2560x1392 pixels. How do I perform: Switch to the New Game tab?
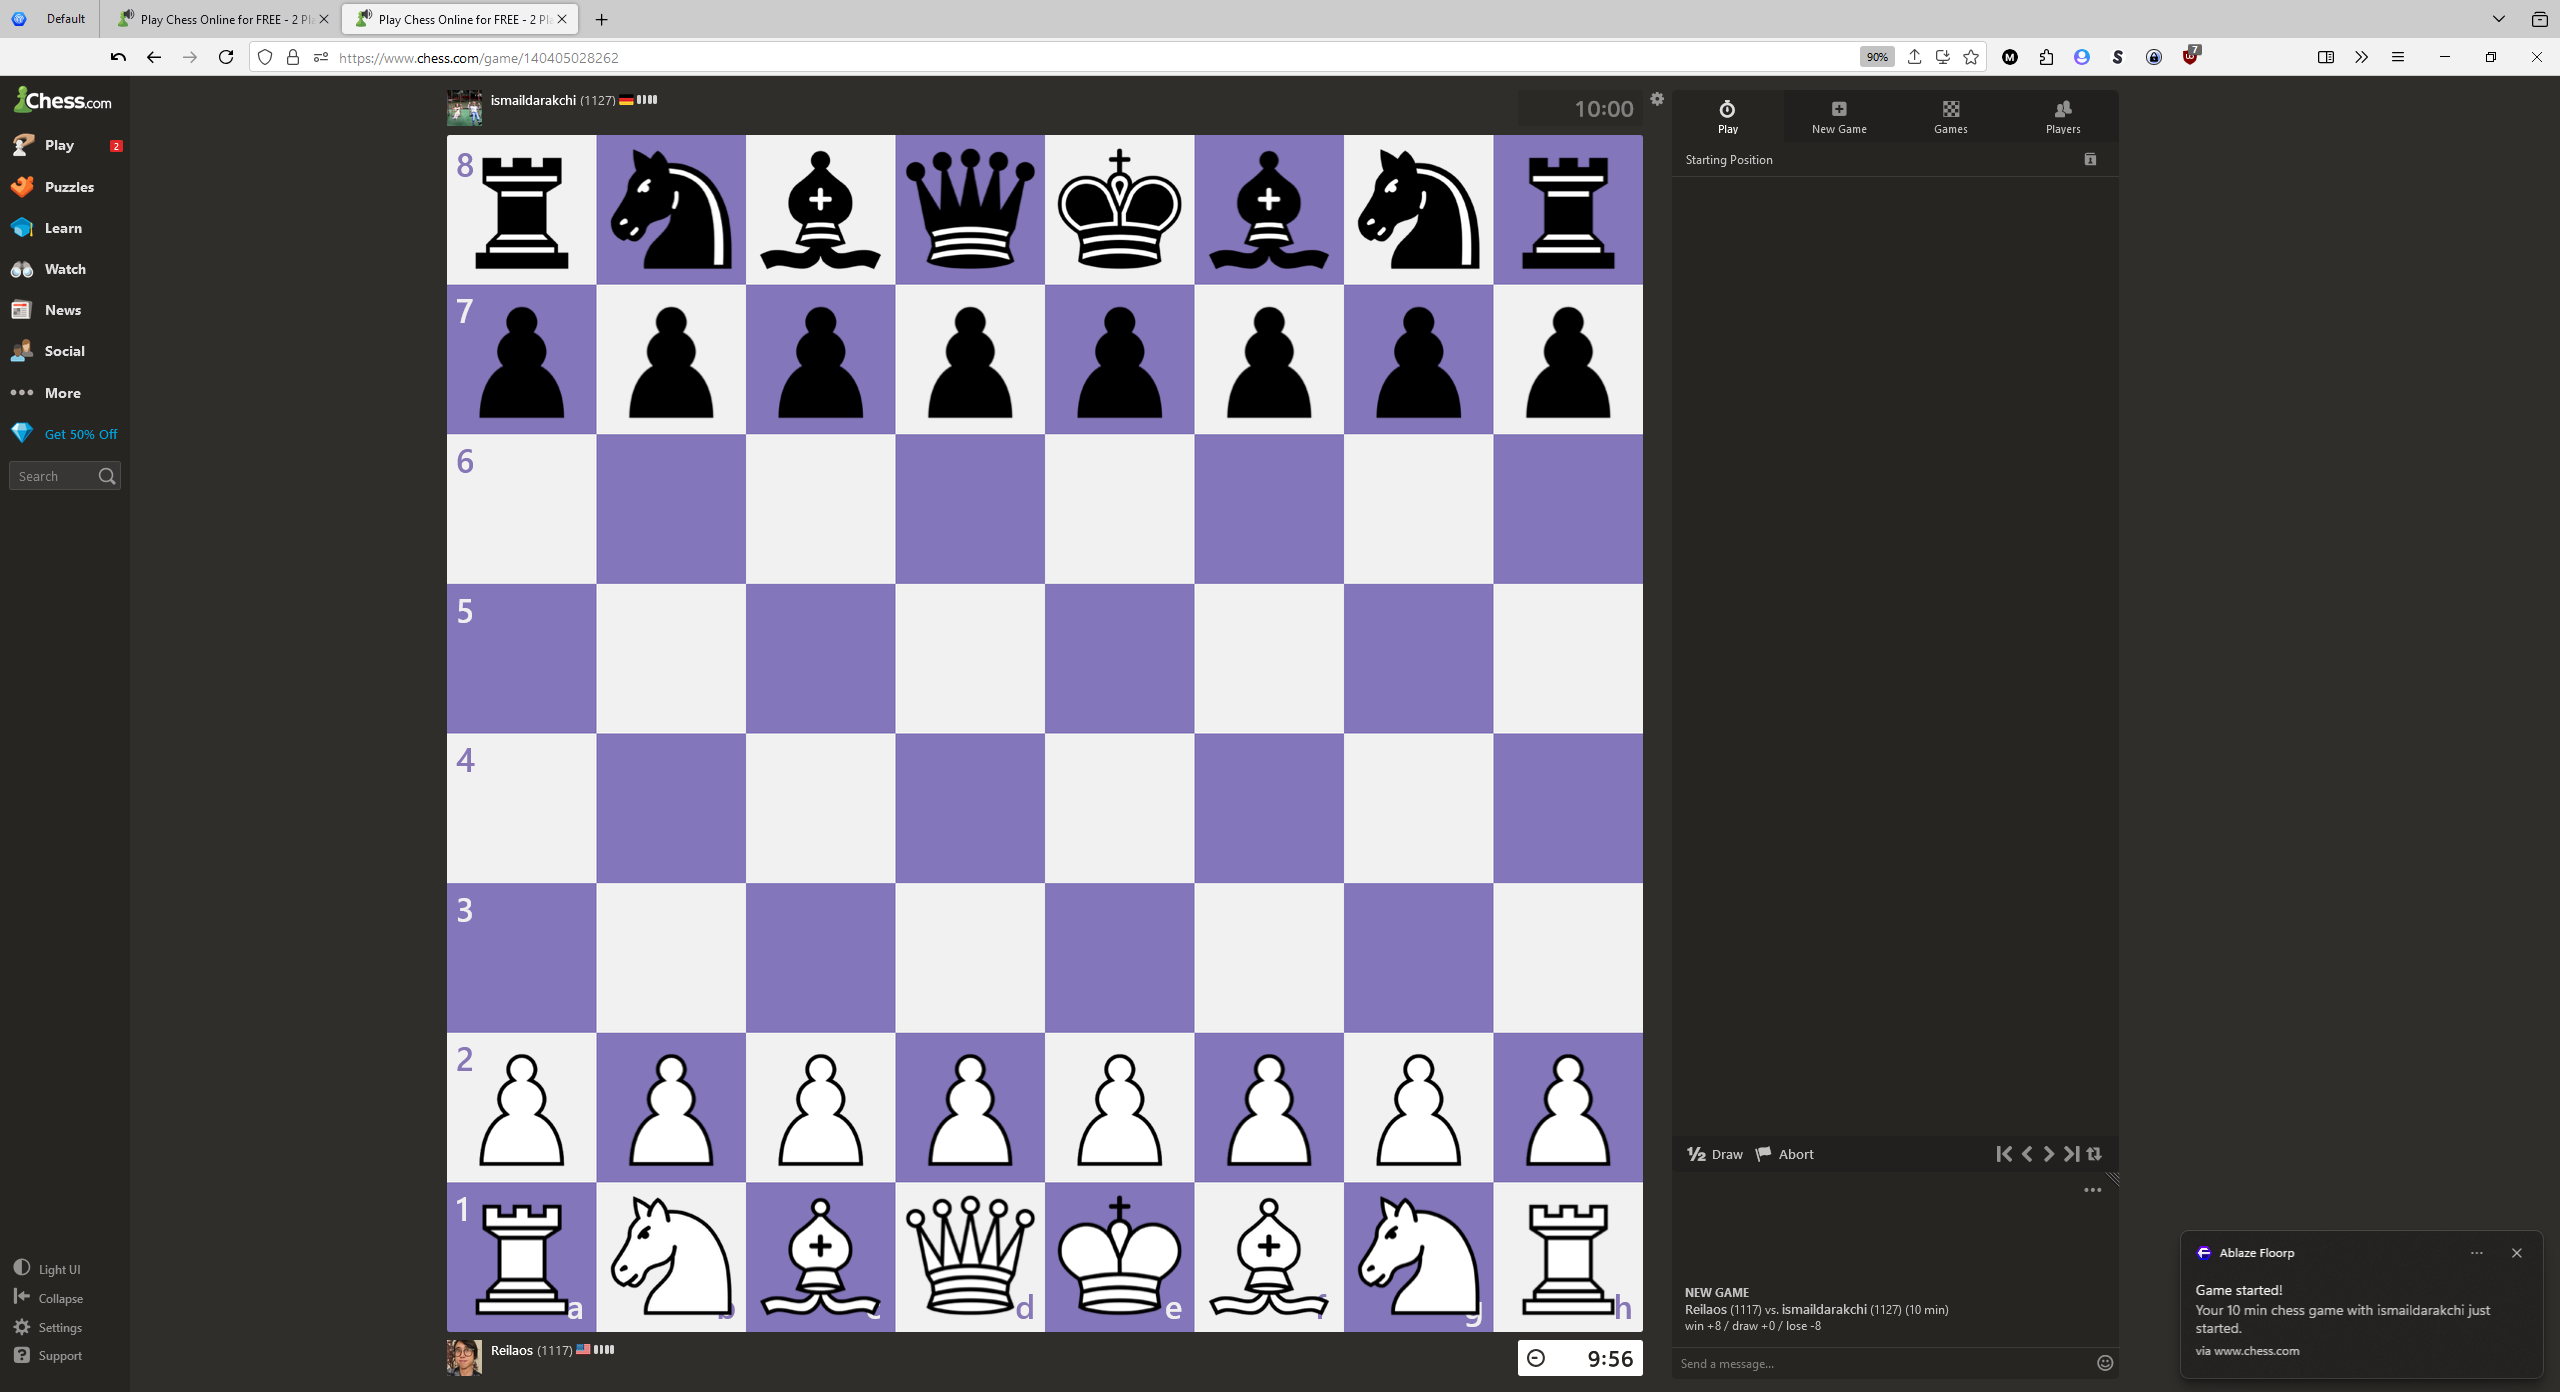(x=1839, y=116)
